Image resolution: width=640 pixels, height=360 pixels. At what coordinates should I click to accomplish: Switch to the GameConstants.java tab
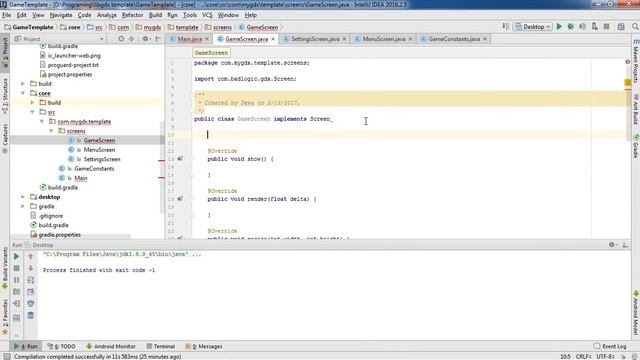[x=454, y=39]
